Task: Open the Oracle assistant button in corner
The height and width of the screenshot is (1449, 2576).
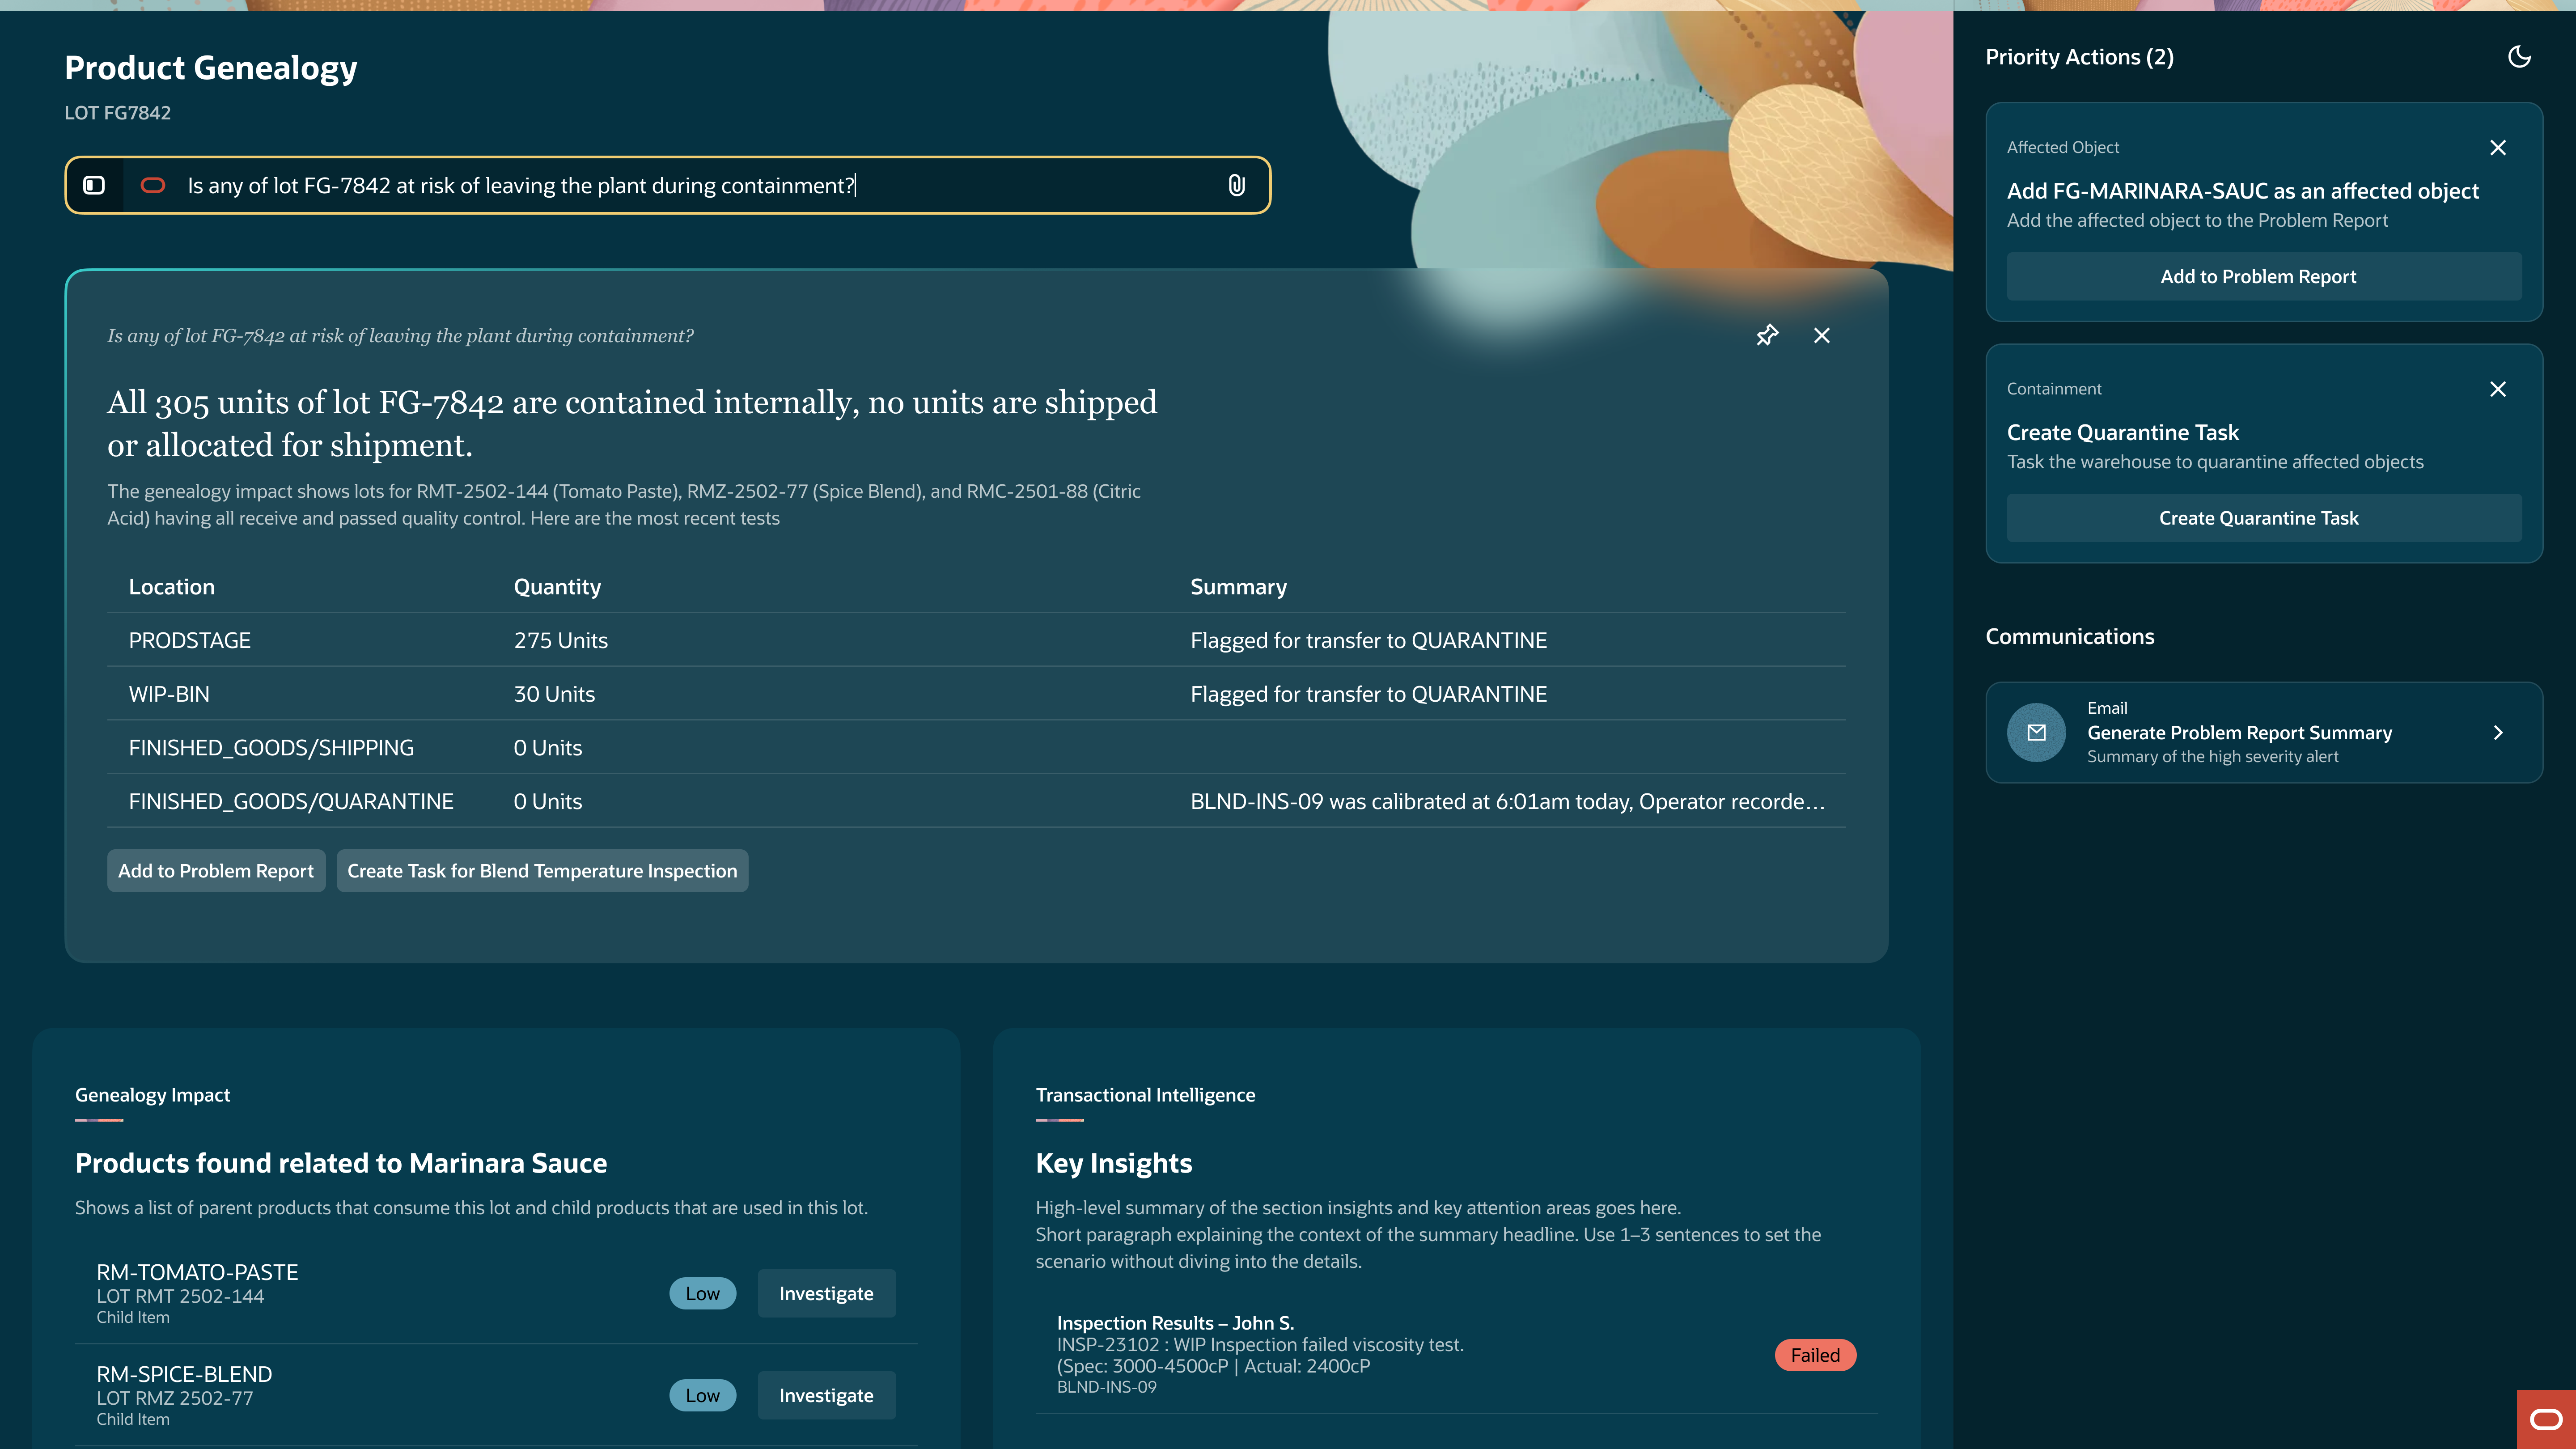Action: pos(2546,1419)
